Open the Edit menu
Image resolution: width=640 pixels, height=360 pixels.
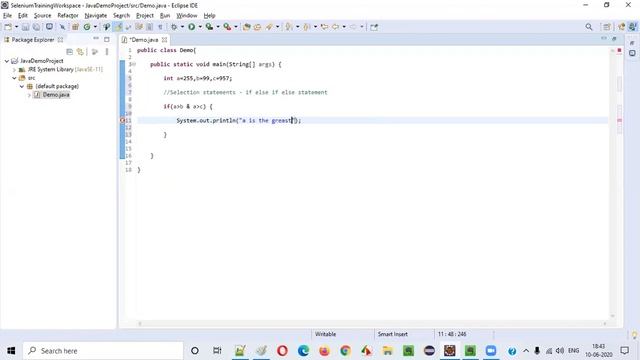(x=22, y=16)
